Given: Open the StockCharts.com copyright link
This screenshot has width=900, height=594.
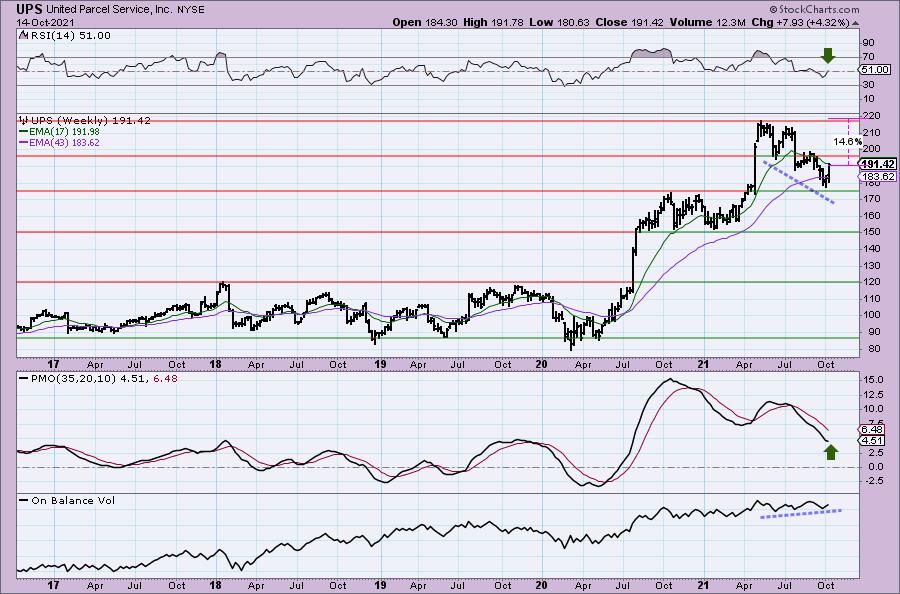Looking at the screenshot, I should click(814, 9).
